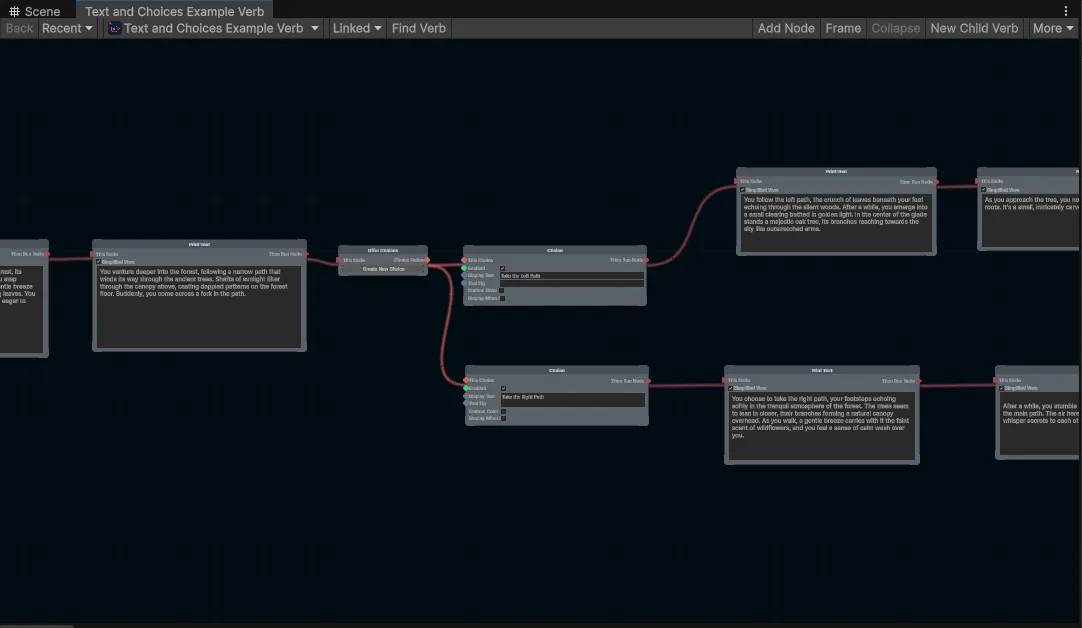Click the Display Text port on the Right Path choice

[466, 396]
